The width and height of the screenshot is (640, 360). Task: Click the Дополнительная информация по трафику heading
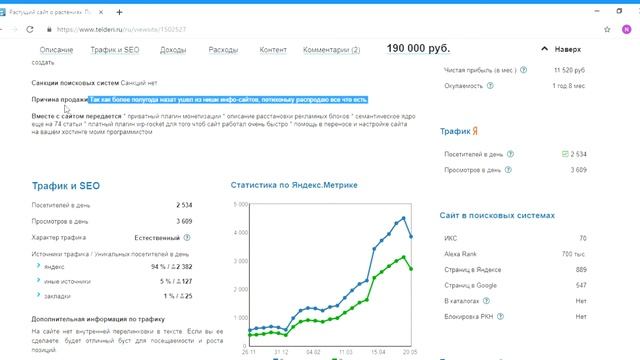98,319
